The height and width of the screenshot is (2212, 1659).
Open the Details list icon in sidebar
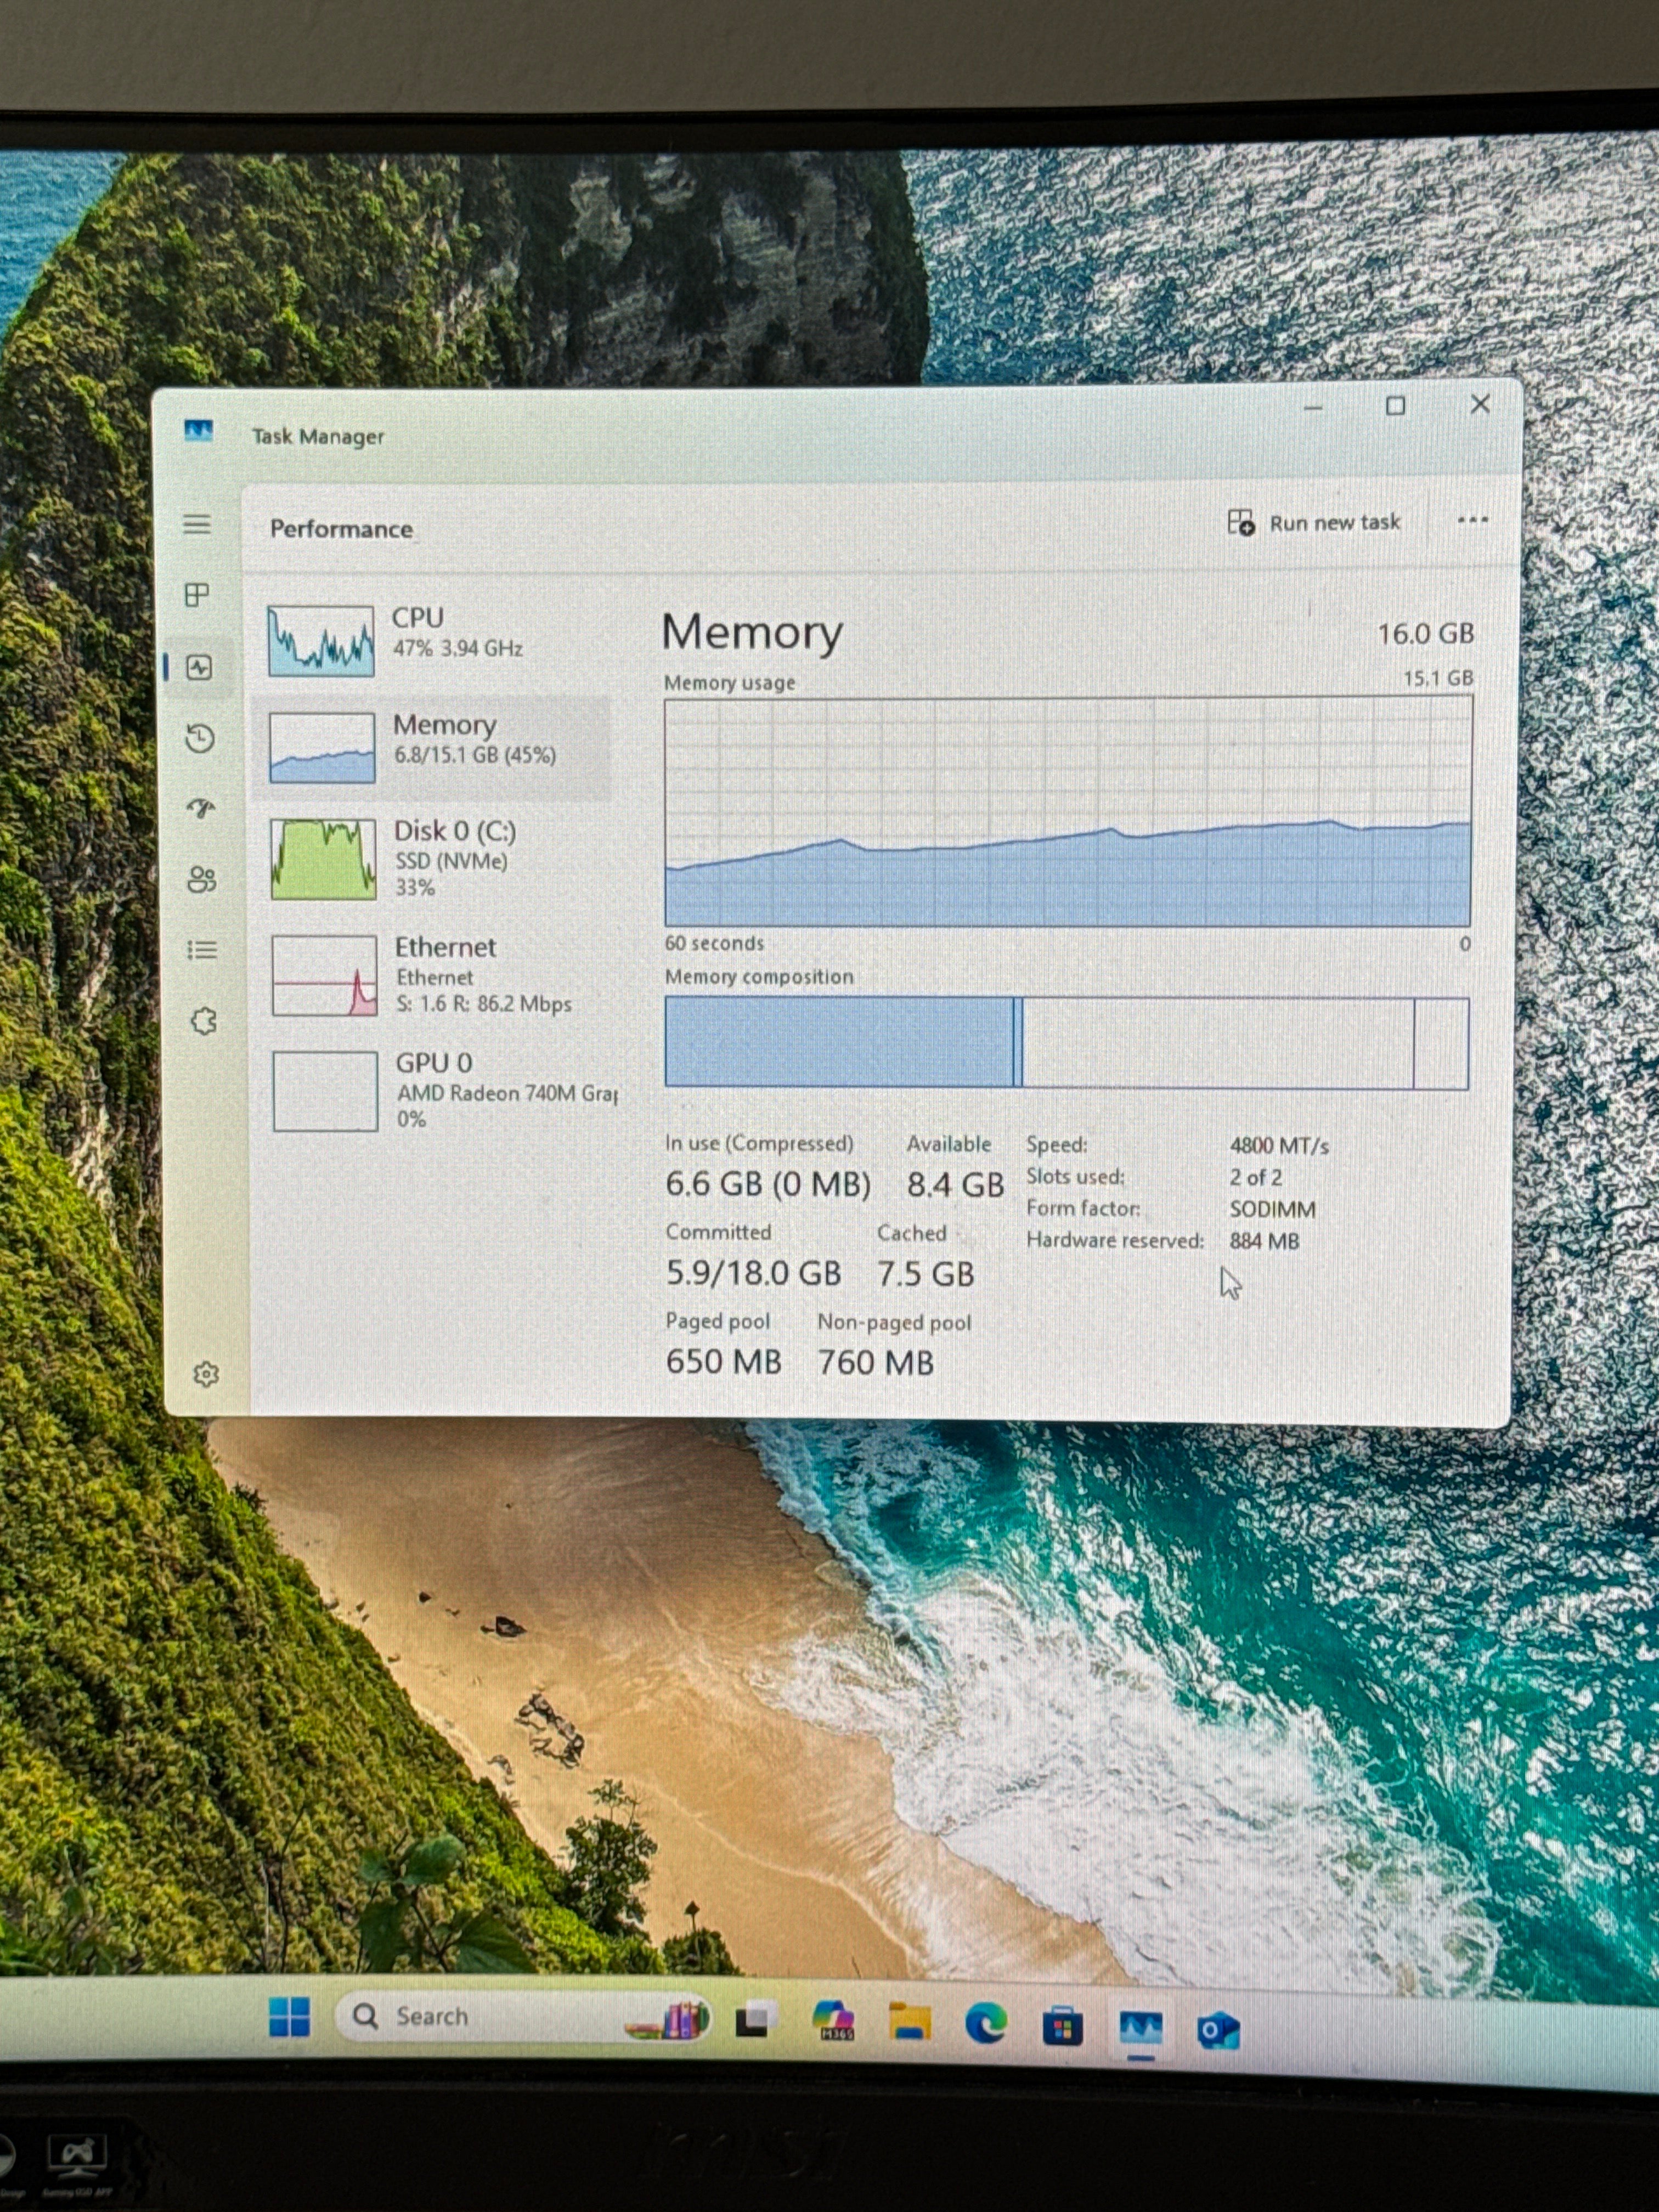(202, 950)
